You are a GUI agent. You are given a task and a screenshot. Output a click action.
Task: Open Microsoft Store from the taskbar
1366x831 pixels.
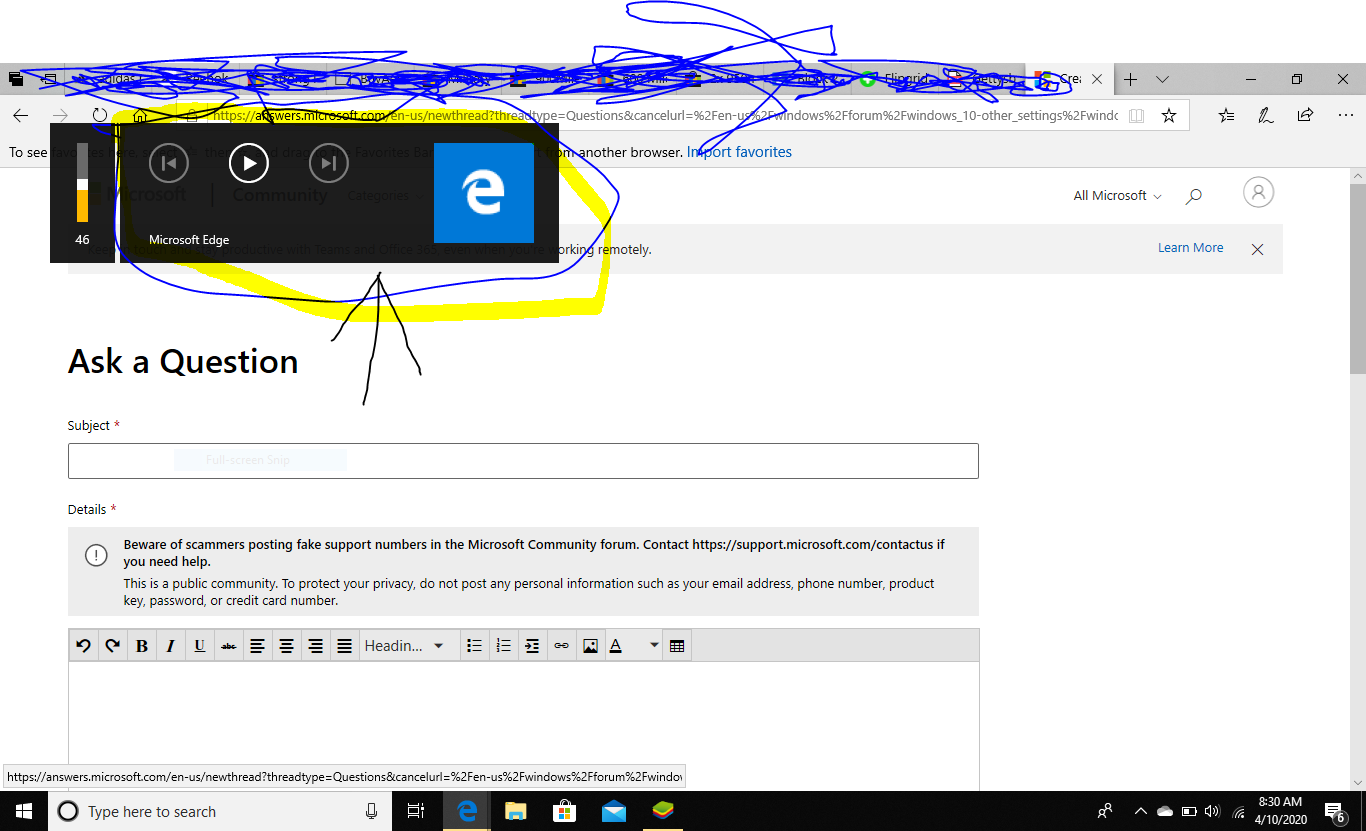coord(565,811)
